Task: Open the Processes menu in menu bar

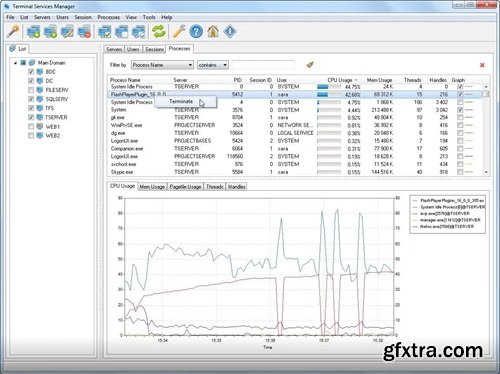Action: (109, 17)
